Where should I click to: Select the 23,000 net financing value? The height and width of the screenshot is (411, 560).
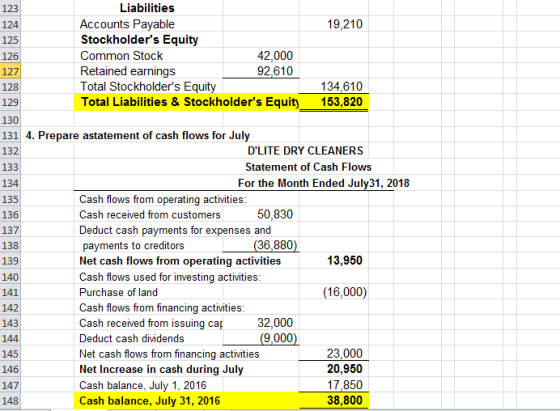[345, 354]
